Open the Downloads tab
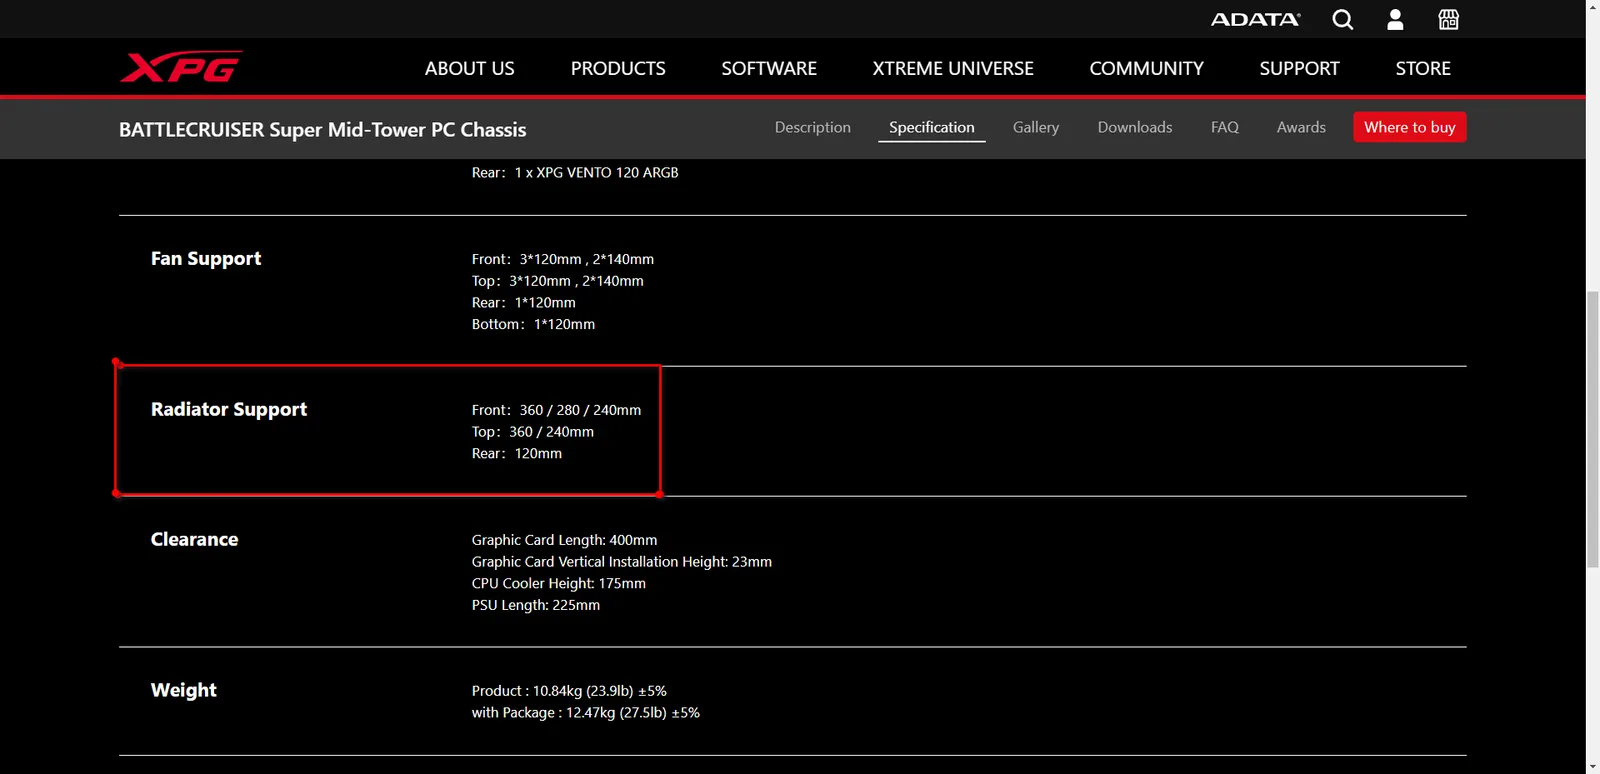The image size is (1600, 774). click(x=1134, y=127)
